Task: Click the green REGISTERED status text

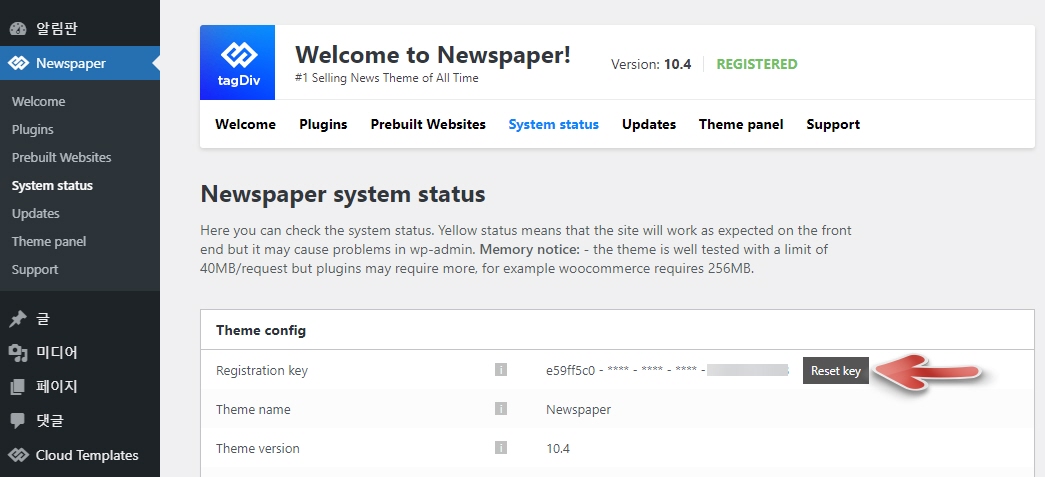Action: pos(756,64)
